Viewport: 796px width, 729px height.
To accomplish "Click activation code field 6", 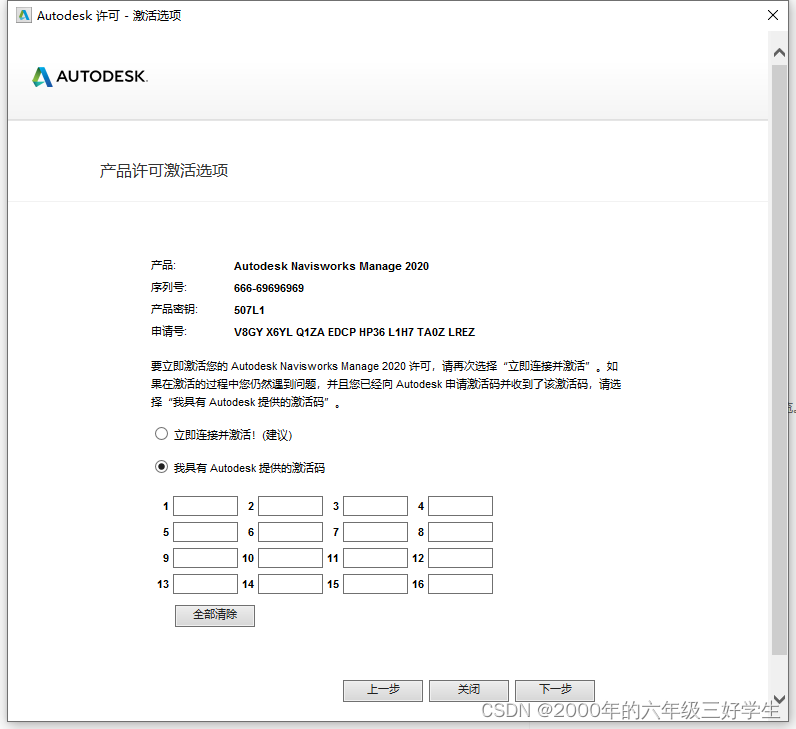I will click(x=290, y=532).
